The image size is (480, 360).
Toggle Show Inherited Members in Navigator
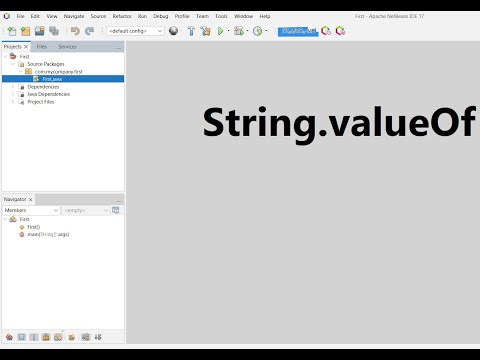pos(9,337)
